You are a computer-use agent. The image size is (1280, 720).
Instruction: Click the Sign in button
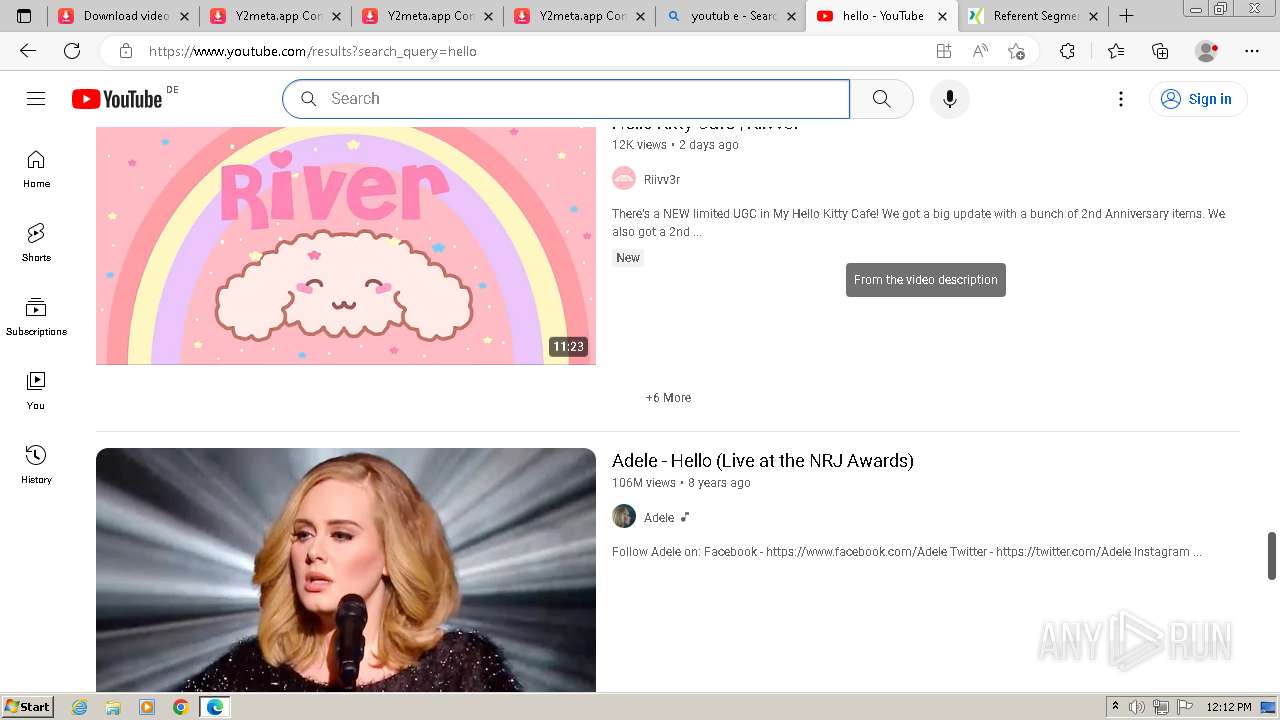click(1197, 98)
